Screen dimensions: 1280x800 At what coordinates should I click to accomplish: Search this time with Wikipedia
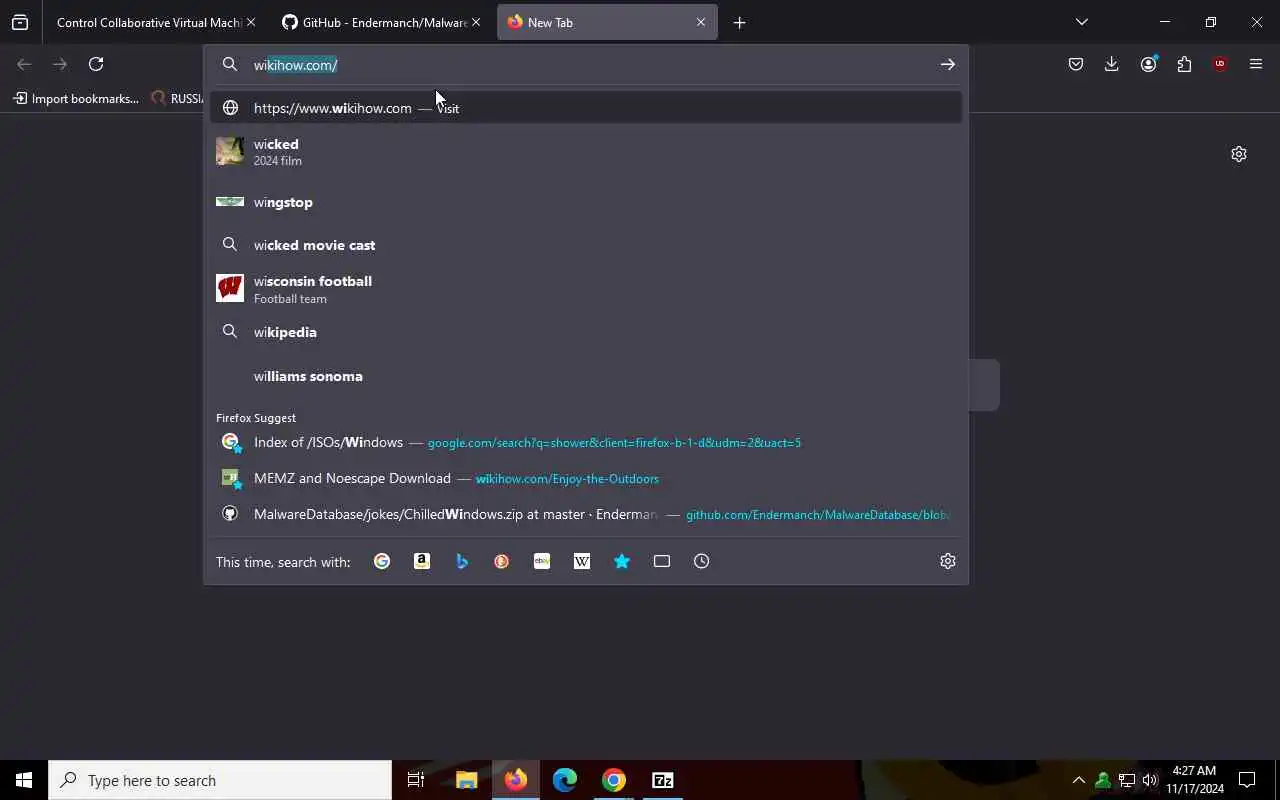582,561
